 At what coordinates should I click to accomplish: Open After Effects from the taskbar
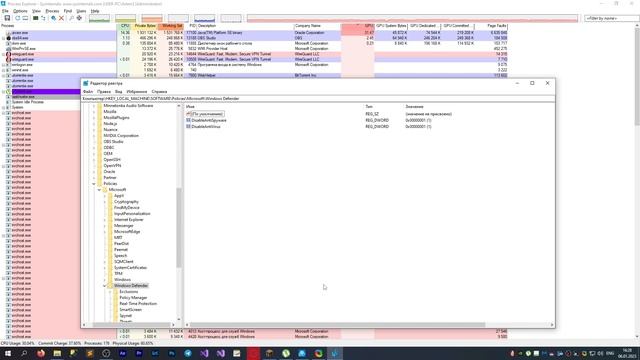(x=122, y=353)
